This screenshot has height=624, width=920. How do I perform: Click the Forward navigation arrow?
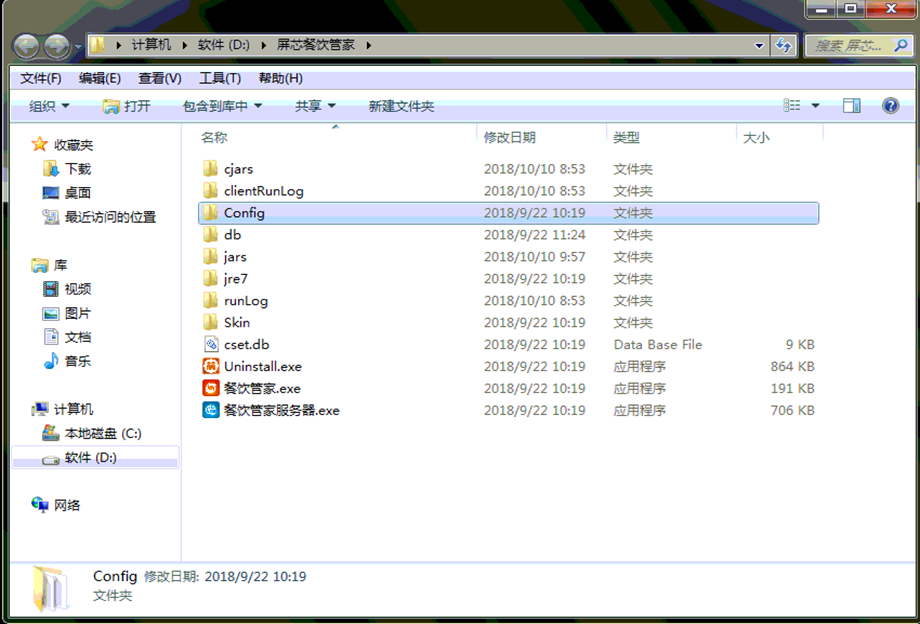point(57,46)
